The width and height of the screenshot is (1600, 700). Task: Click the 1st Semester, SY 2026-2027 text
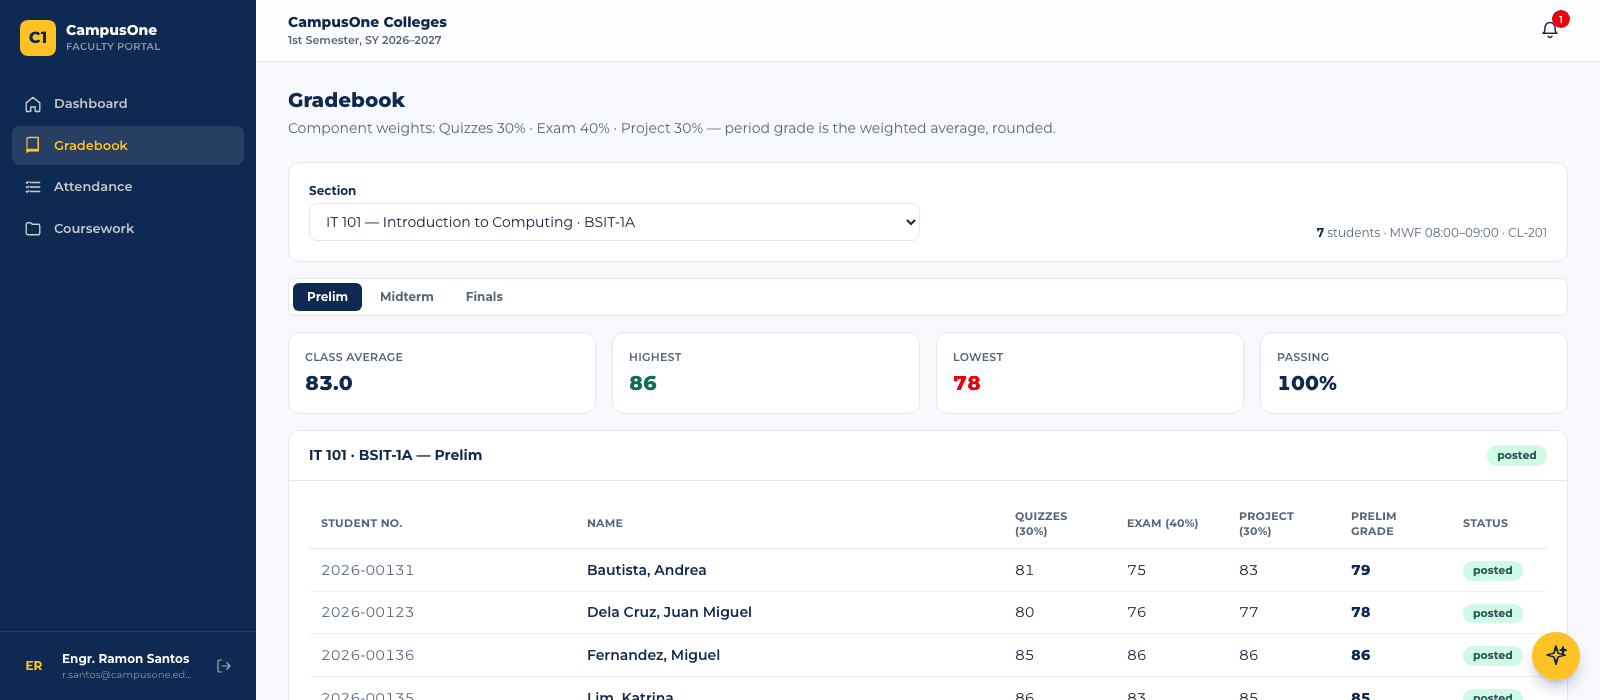pos(364,41)
